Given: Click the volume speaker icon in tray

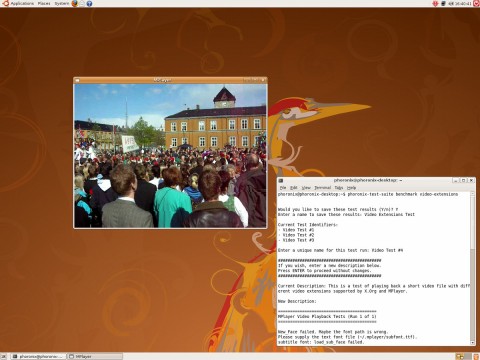Looking at the screenshot, I should click(x=450, y=3).
